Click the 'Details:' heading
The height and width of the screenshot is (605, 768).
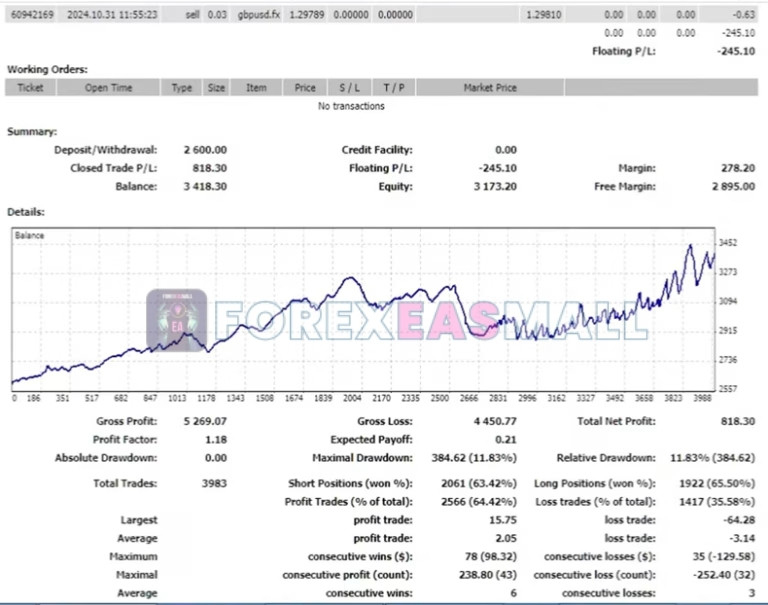tap(25, 212)
